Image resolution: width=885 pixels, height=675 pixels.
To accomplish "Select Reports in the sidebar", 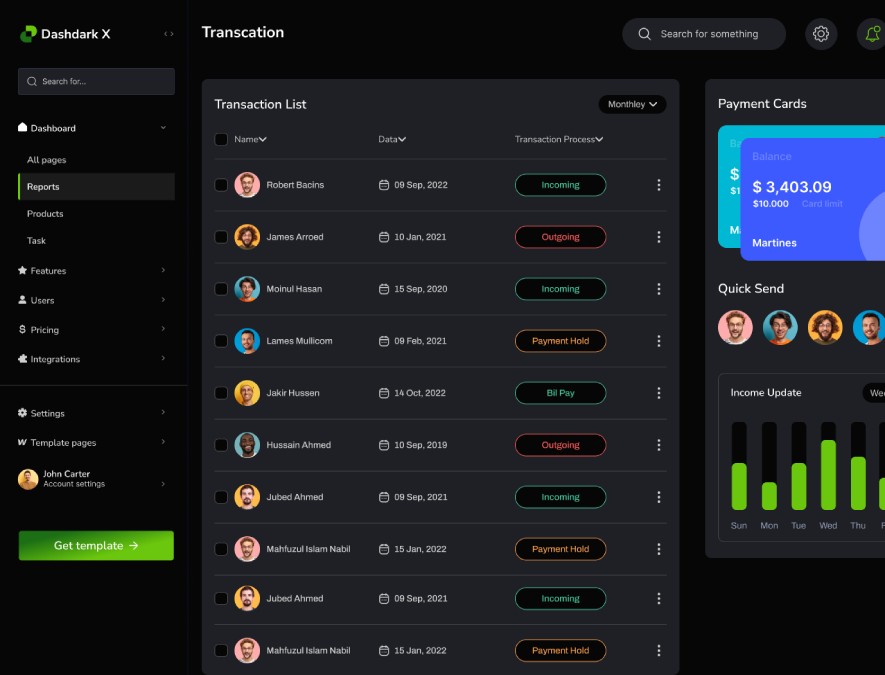I will click(x=97, y=187).
